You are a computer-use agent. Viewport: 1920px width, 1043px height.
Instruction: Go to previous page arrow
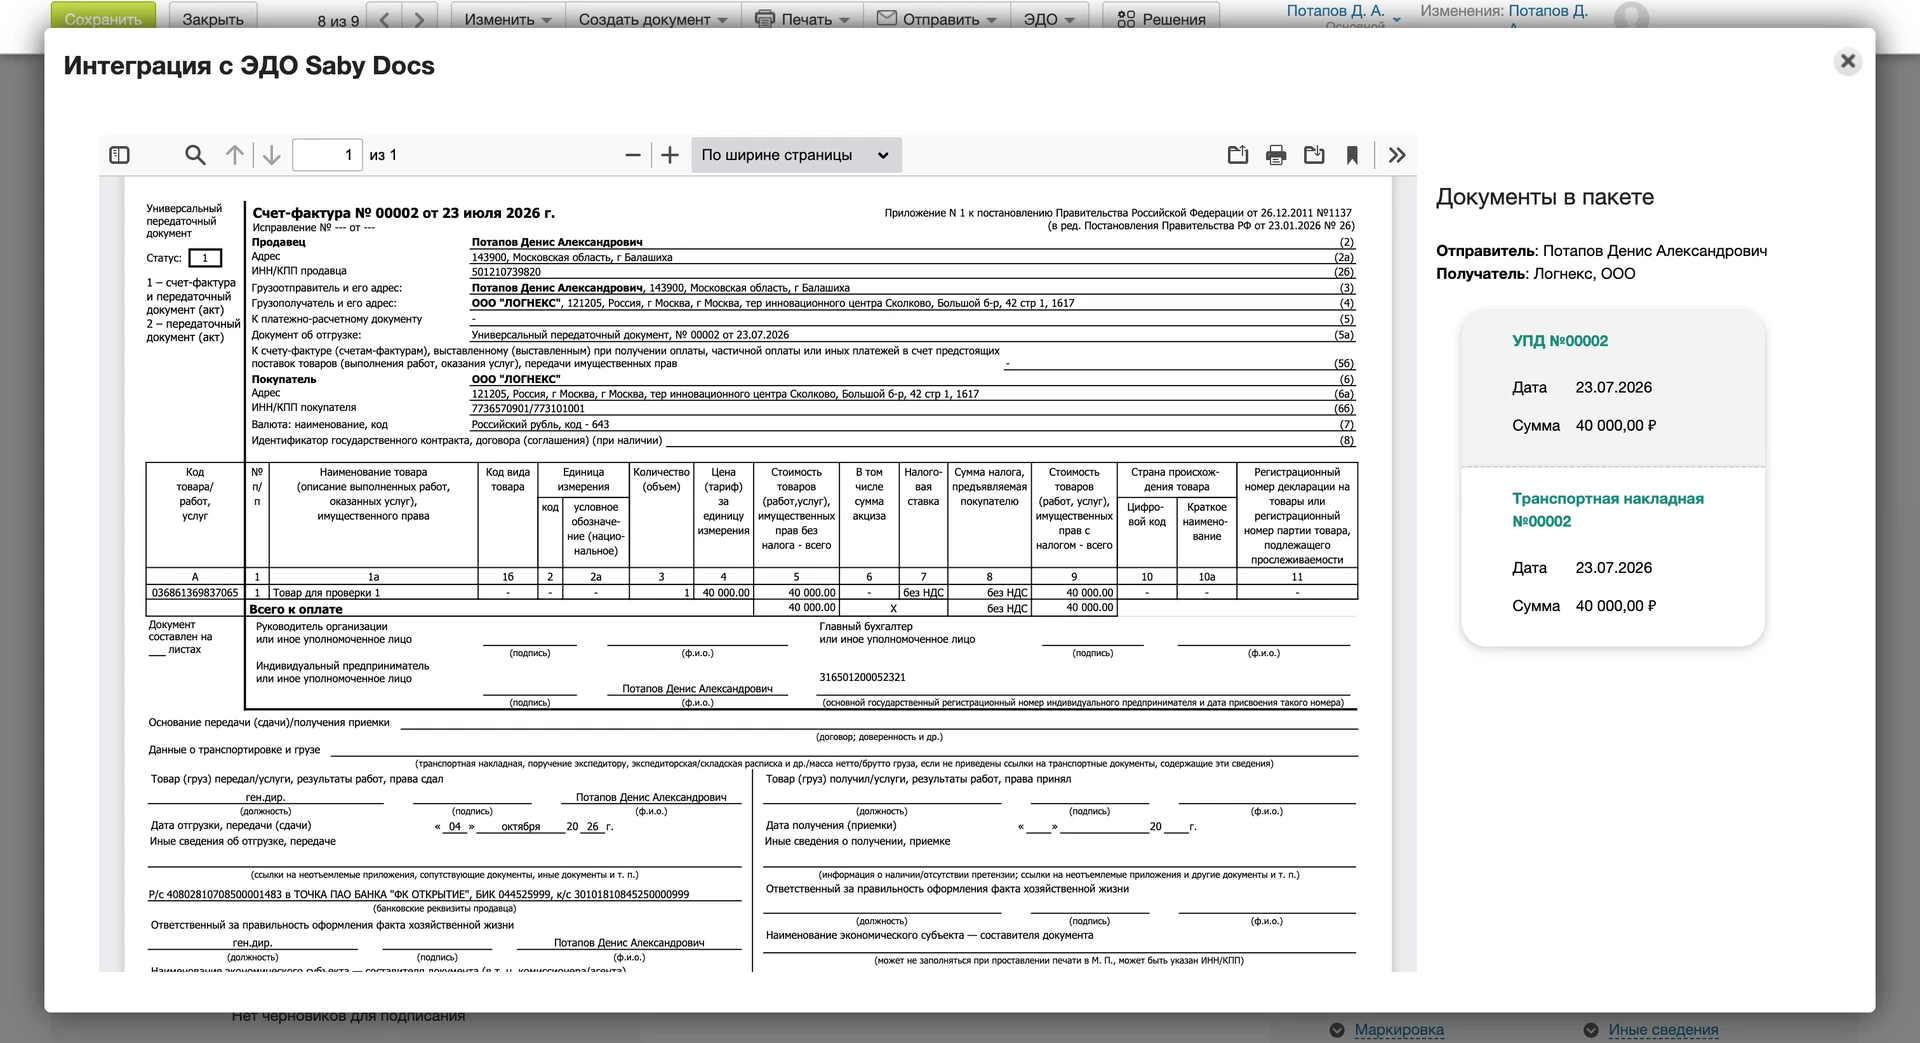tap(234, 155)
